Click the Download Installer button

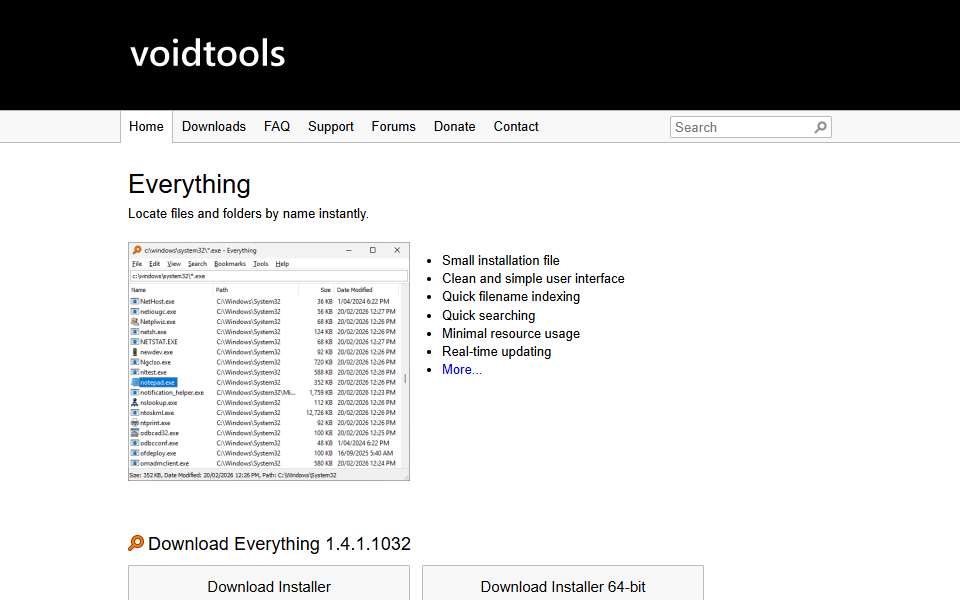(269, 584)
